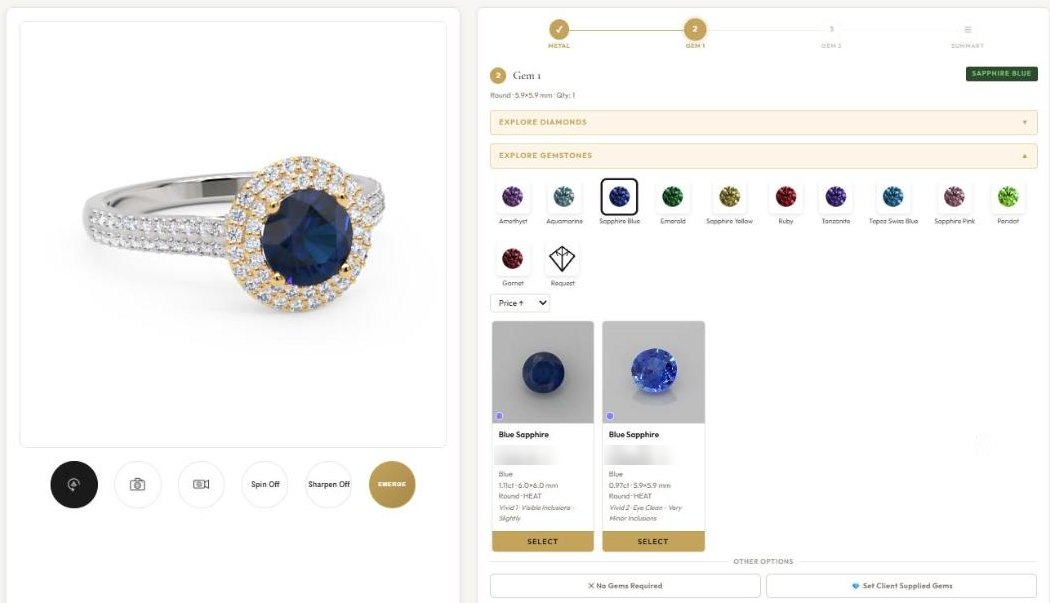Viewport: 1050px width, 603px height.
Task: Click the black rotate view icon button
Action: (74, 484)
